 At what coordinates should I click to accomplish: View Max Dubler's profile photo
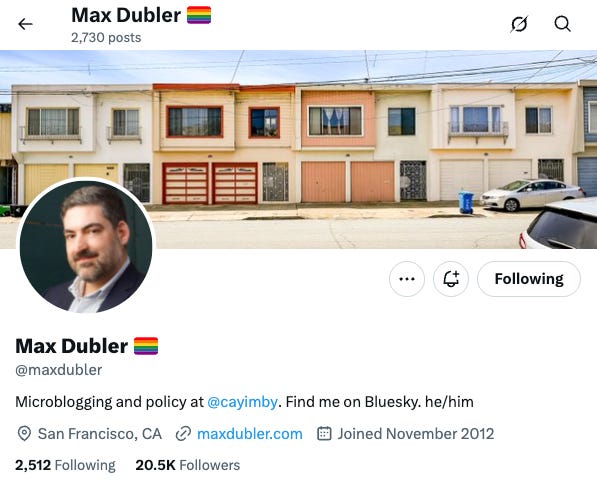(x=86, y=246)
